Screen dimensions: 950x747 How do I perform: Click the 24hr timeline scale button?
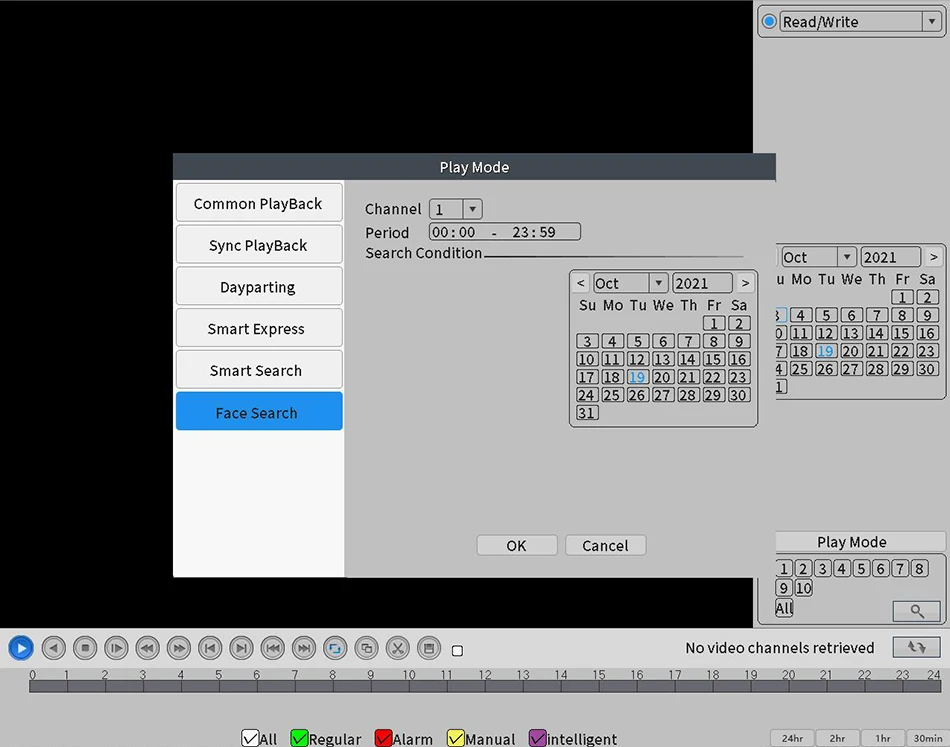tap(791, 737)
